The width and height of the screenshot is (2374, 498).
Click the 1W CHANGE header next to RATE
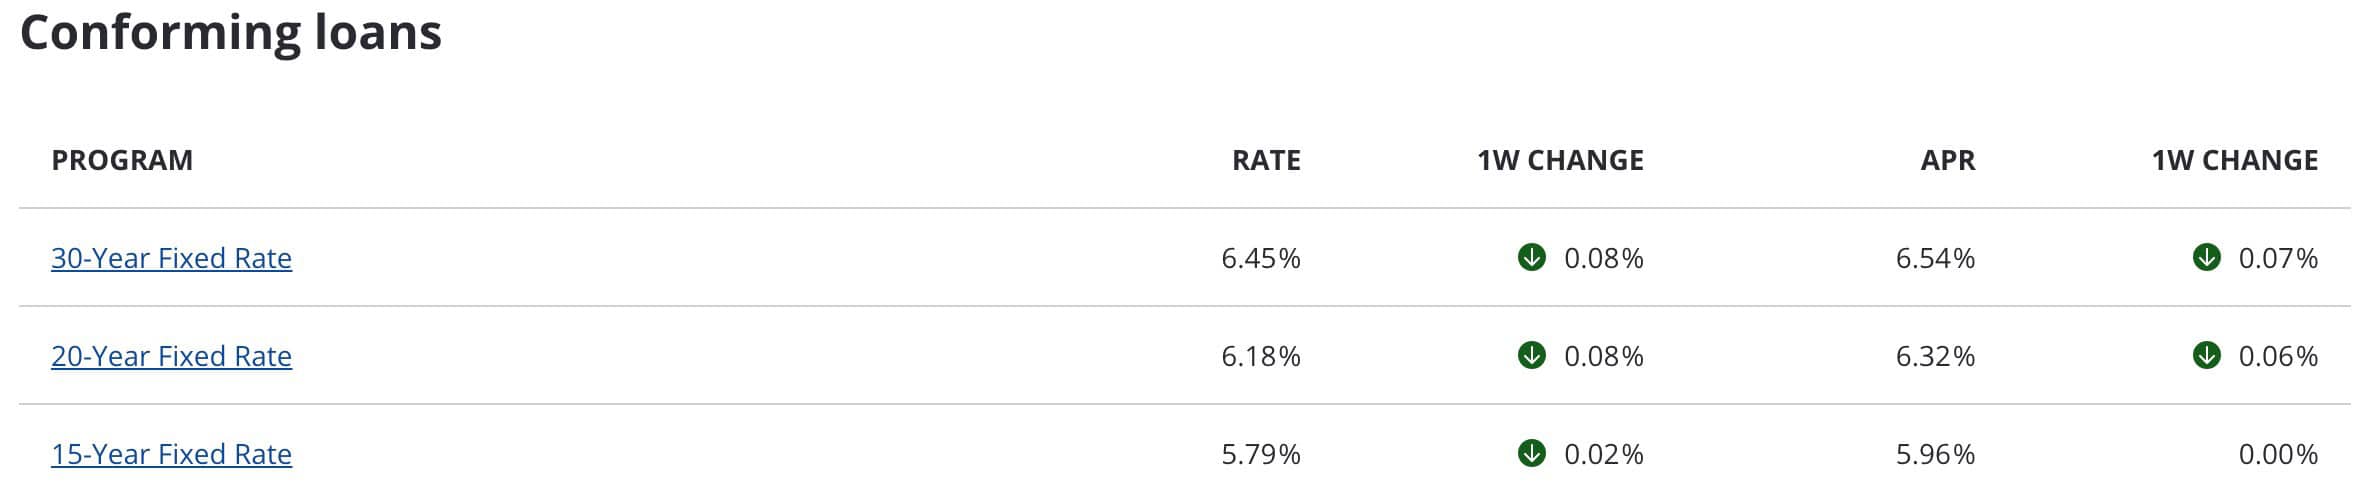(1560, 160)
